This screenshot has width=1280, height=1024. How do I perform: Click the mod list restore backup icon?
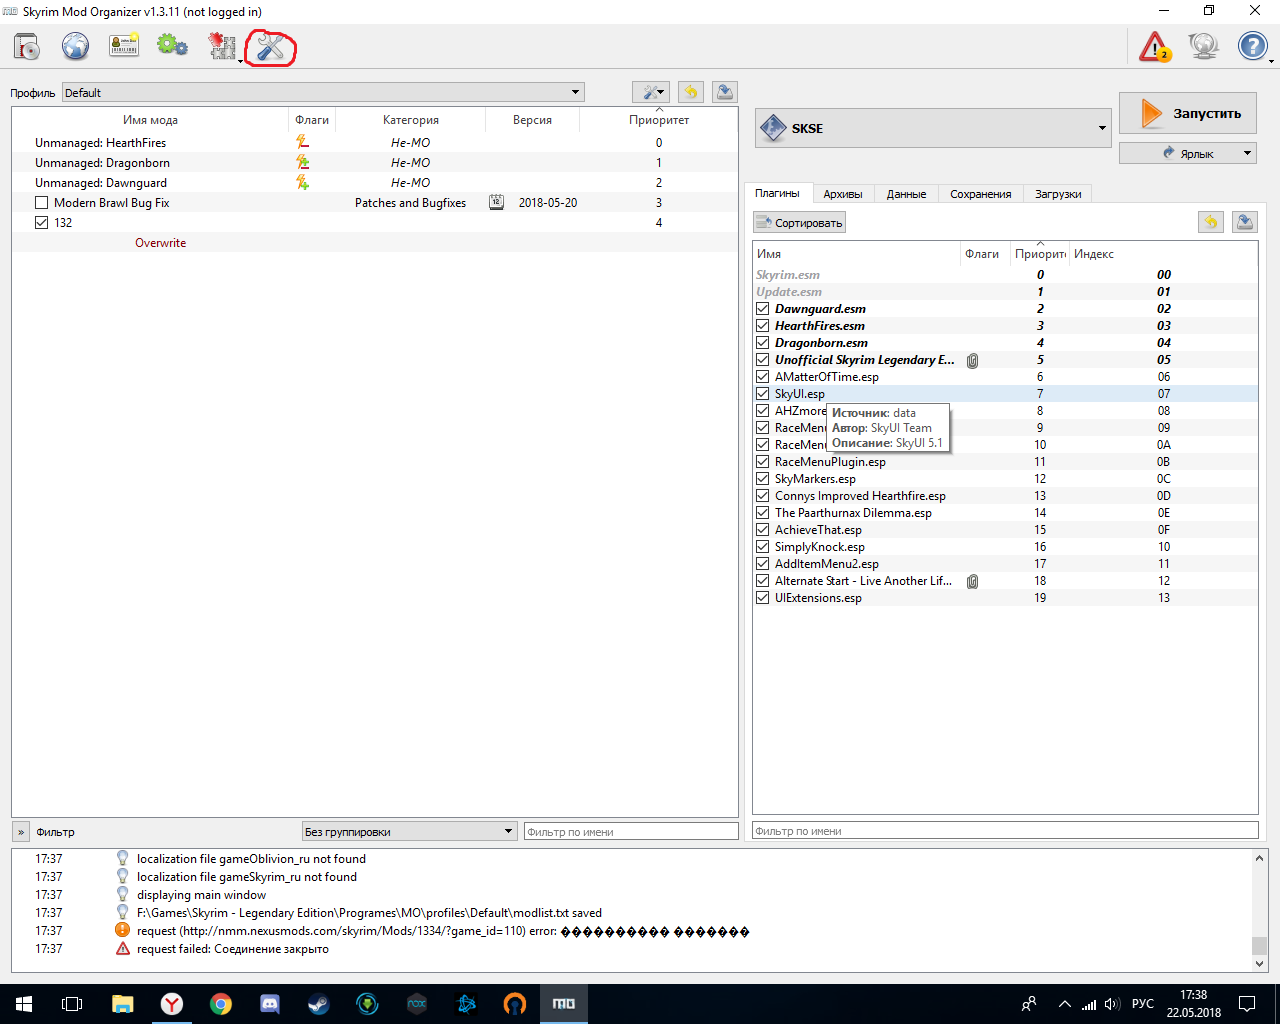coord(690,92)
